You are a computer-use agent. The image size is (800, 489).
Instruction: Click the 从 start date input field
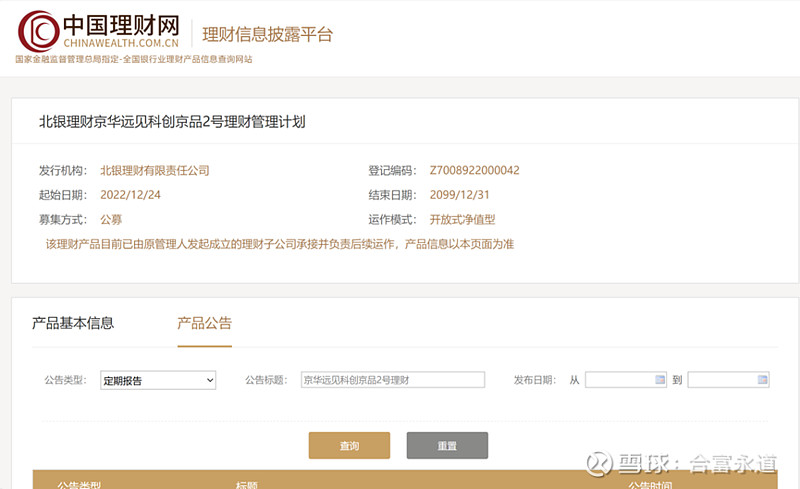pyautogui.click(x=626, y=380)
